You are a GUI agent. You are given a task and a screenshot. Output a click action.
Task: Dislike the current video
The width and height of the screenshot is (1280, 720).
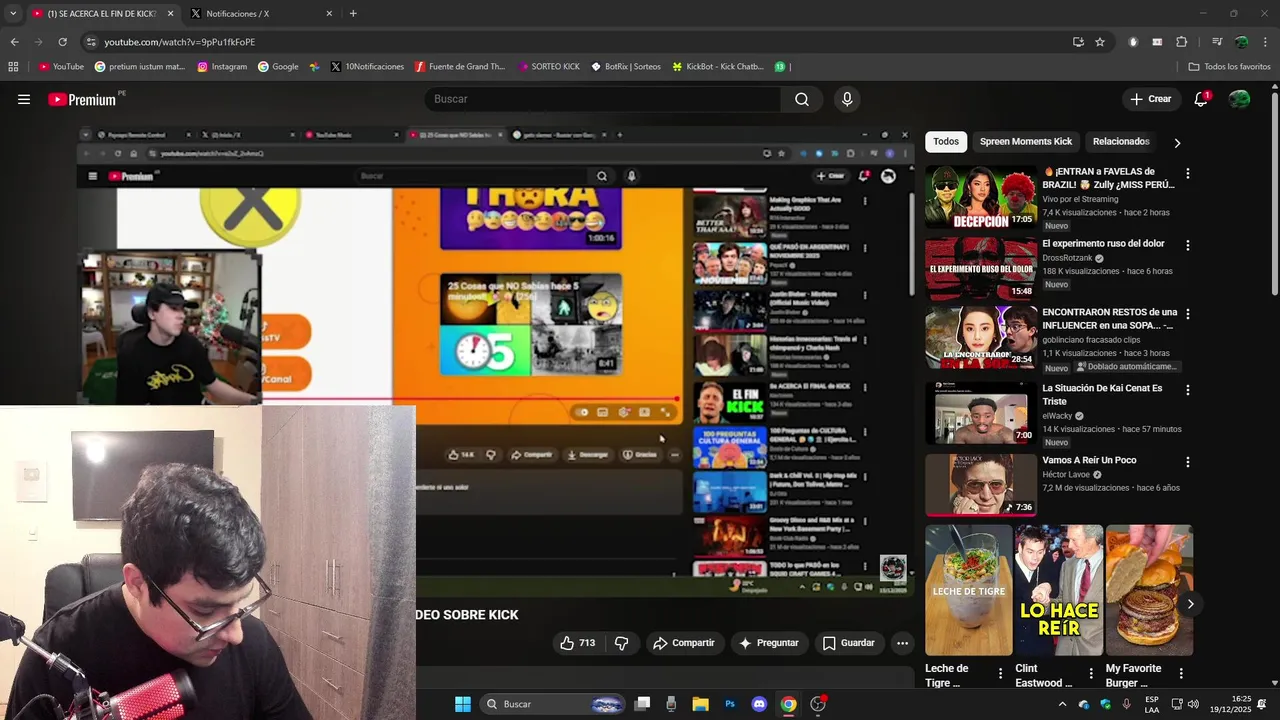(x=621, y=643)
